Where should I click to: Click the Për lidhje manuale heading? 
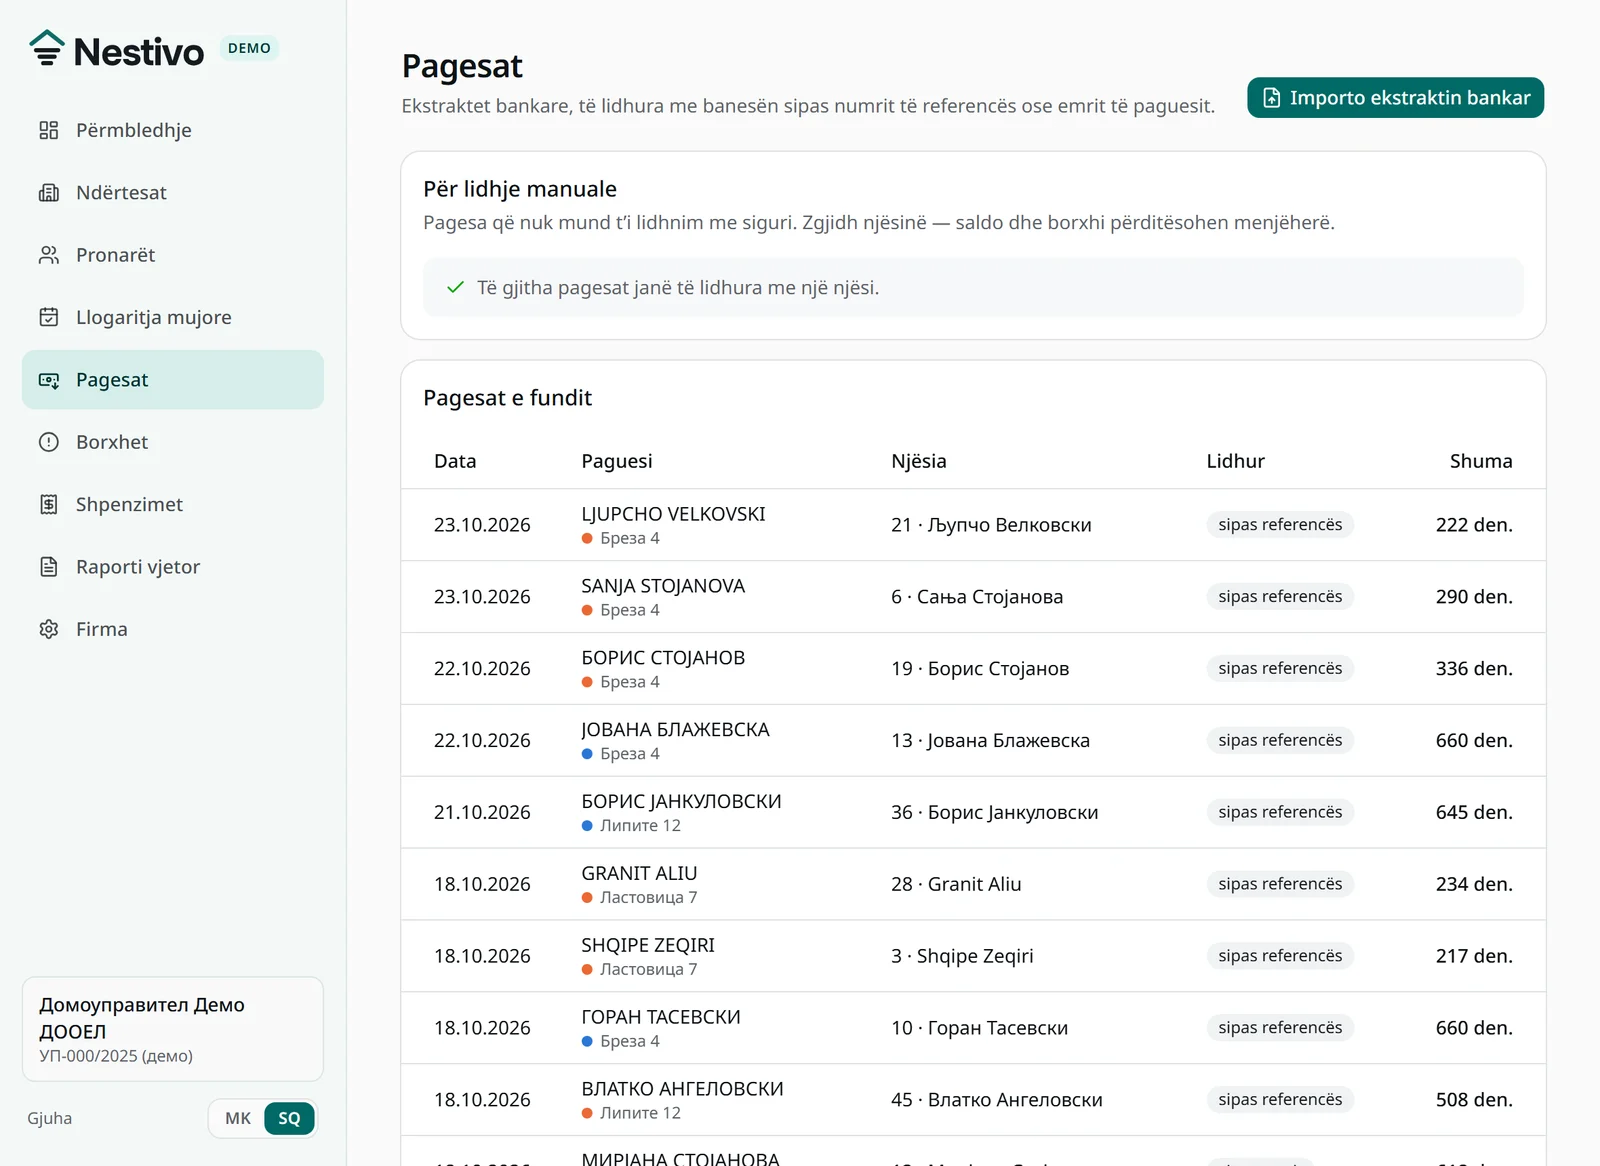point(520,189)
